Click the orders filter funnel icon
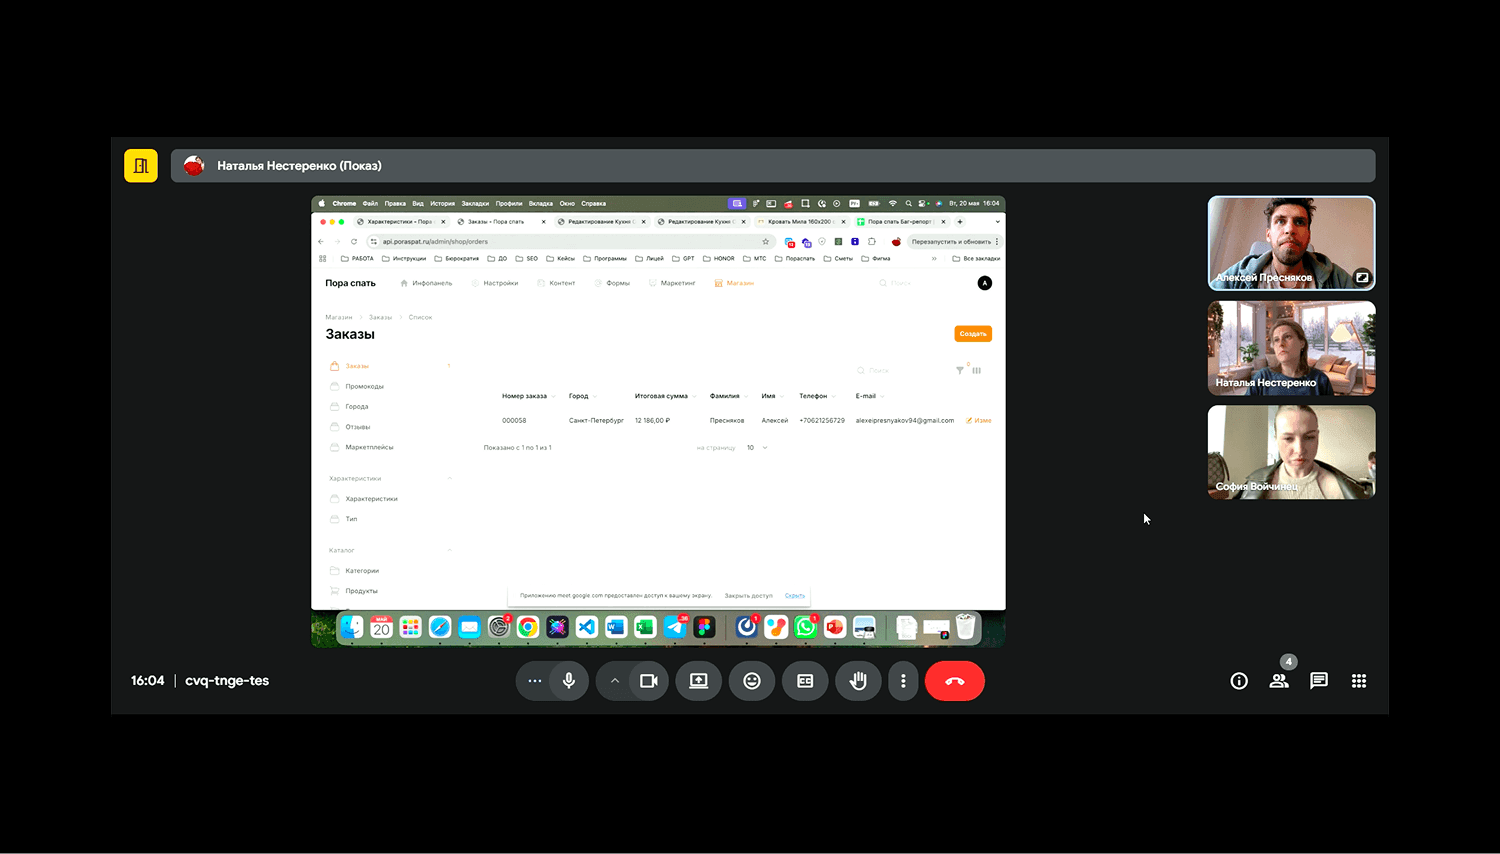The height and width of the screenshot is (854, 1500). (x=960, y=370)
